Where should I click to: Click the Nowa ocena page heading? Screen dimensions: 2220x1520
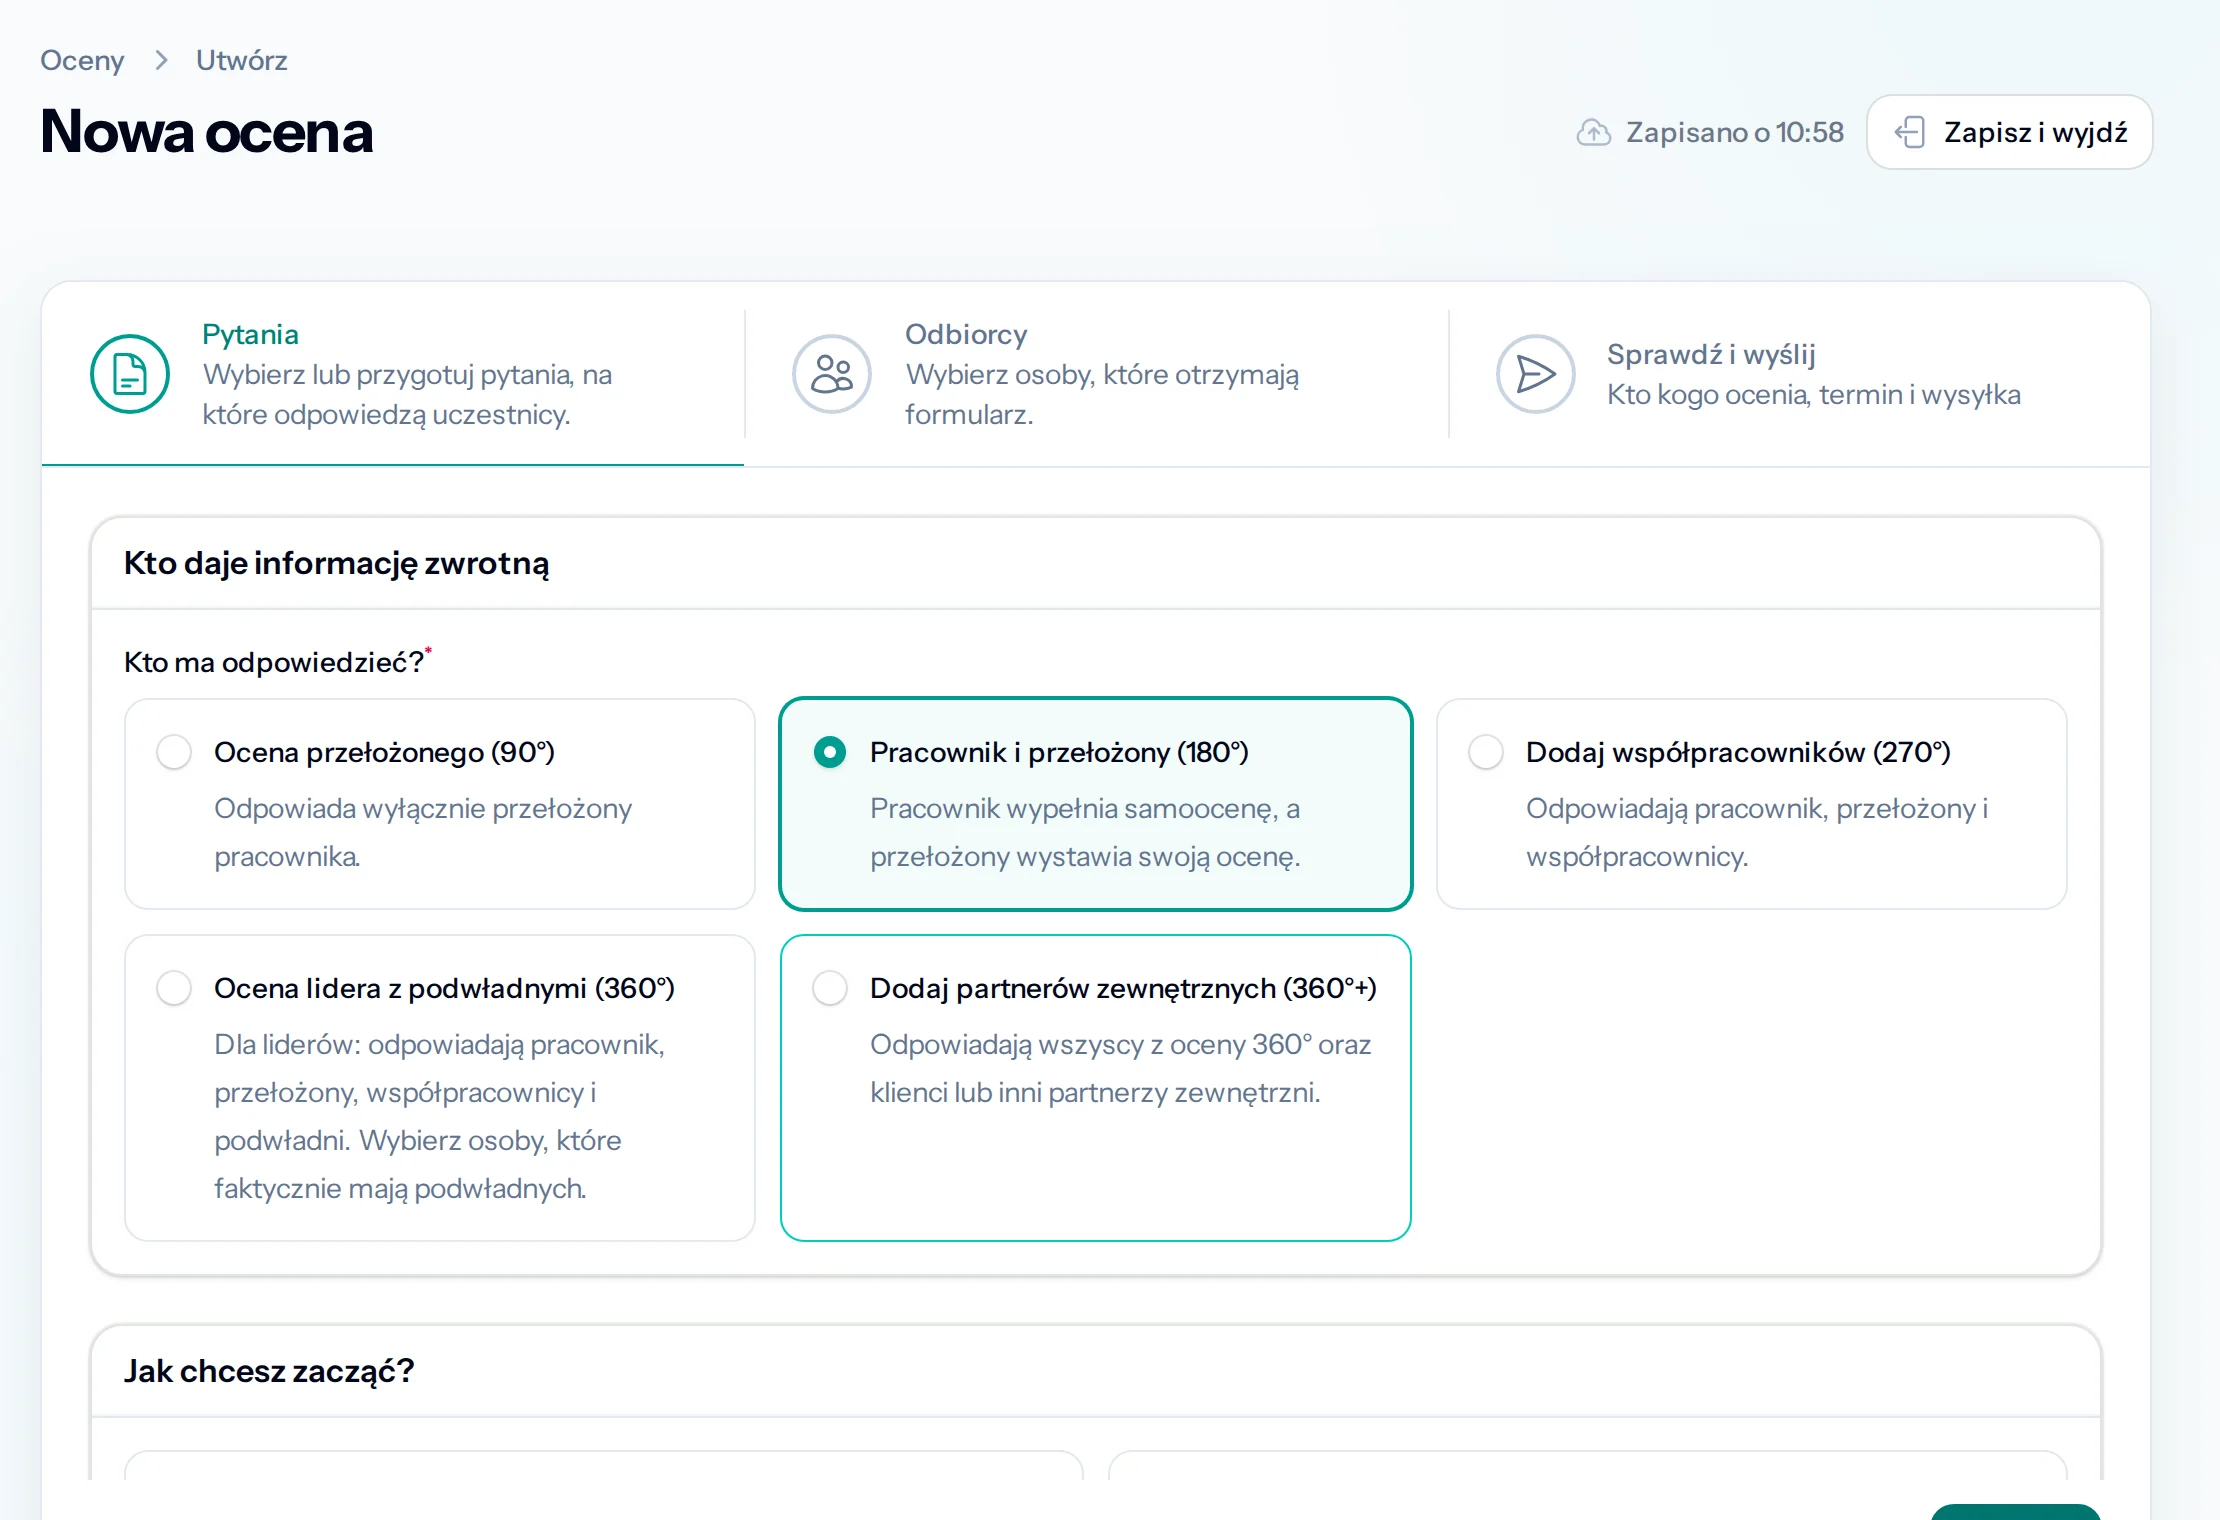click(x=207, y=131)
